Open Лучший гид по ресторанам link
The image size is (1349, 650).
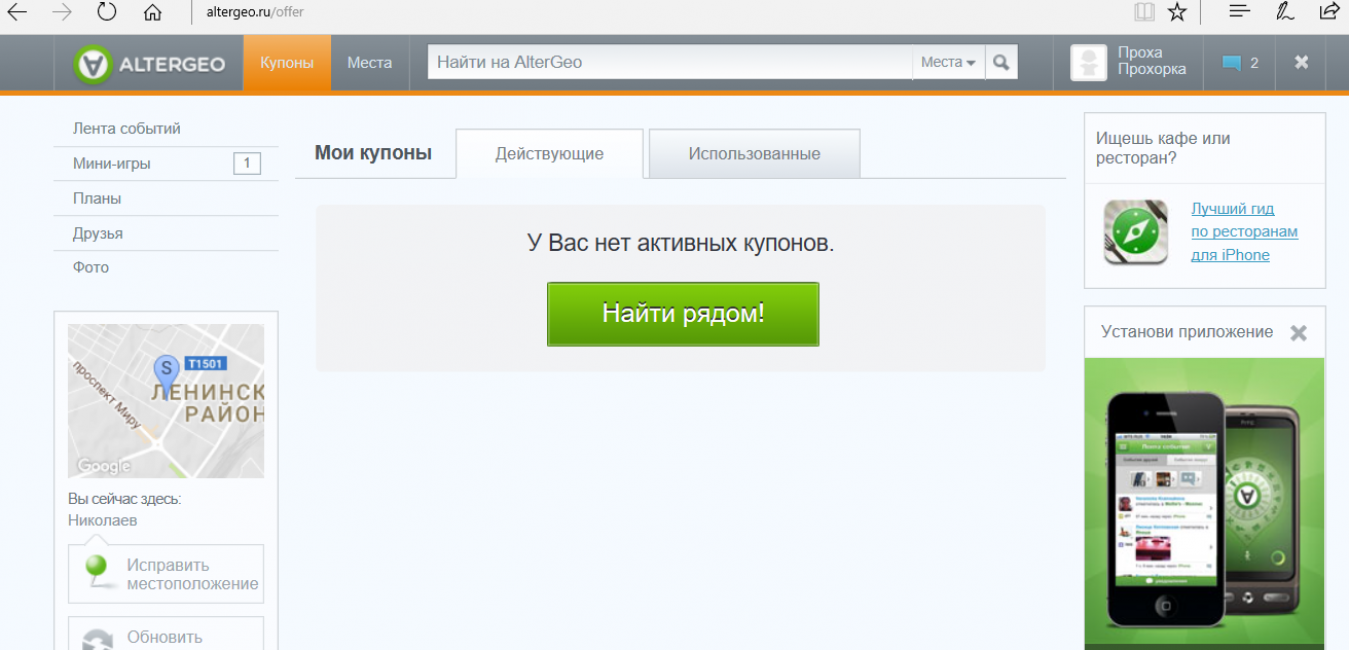(x=1243, y=232)
